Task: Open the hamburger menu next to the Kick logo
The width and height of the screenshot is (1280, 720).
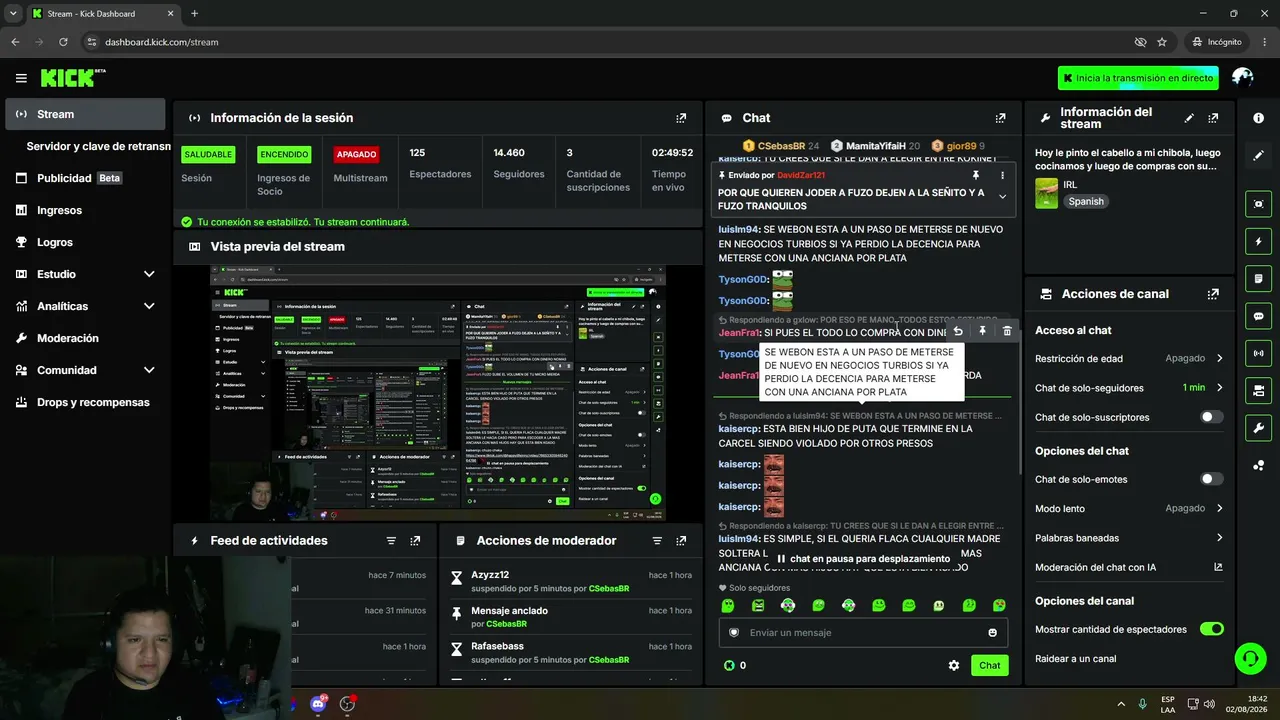Action: click(x=21, y=78)
